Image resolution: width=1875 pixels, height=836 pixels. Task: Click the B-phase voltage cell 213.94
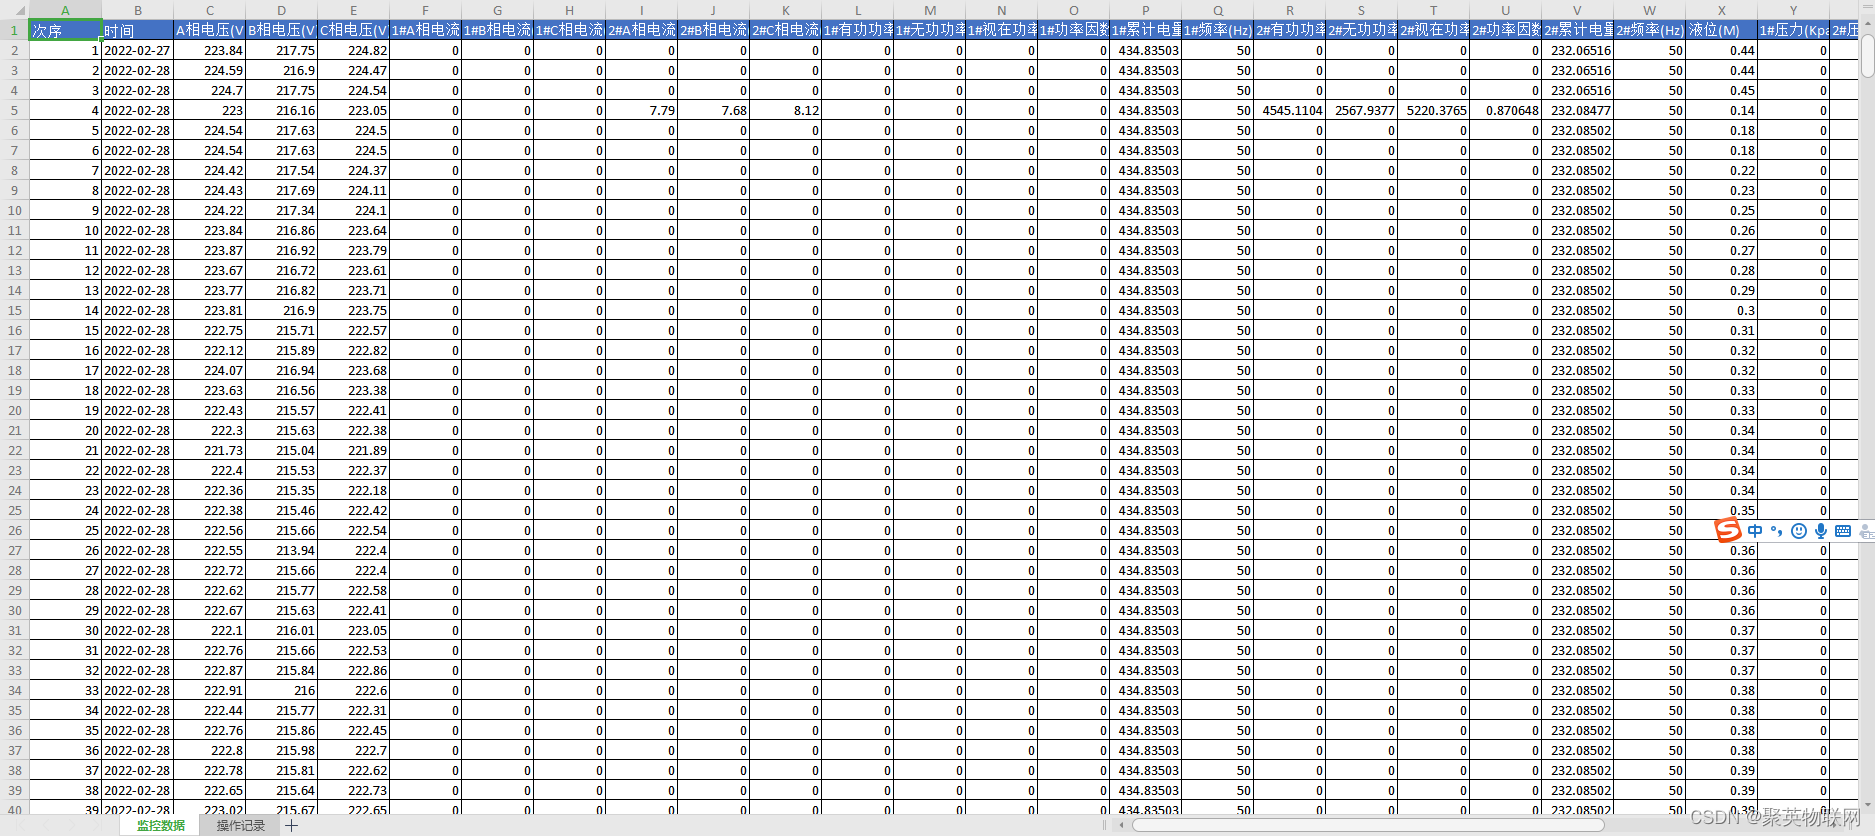[282, 550]
